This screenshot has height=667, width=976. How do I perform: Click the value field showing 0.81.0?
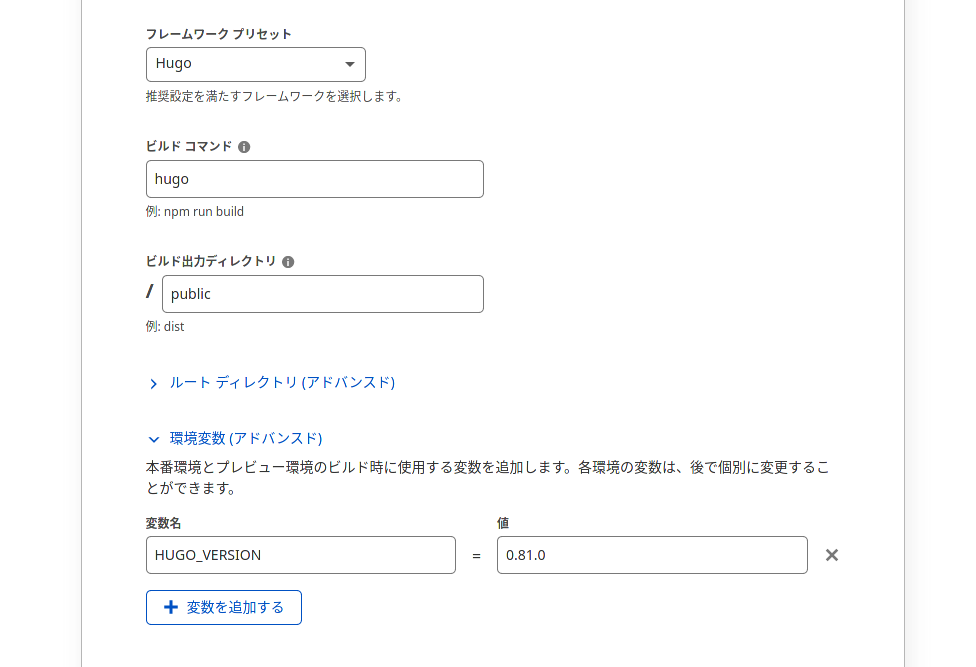651,555
